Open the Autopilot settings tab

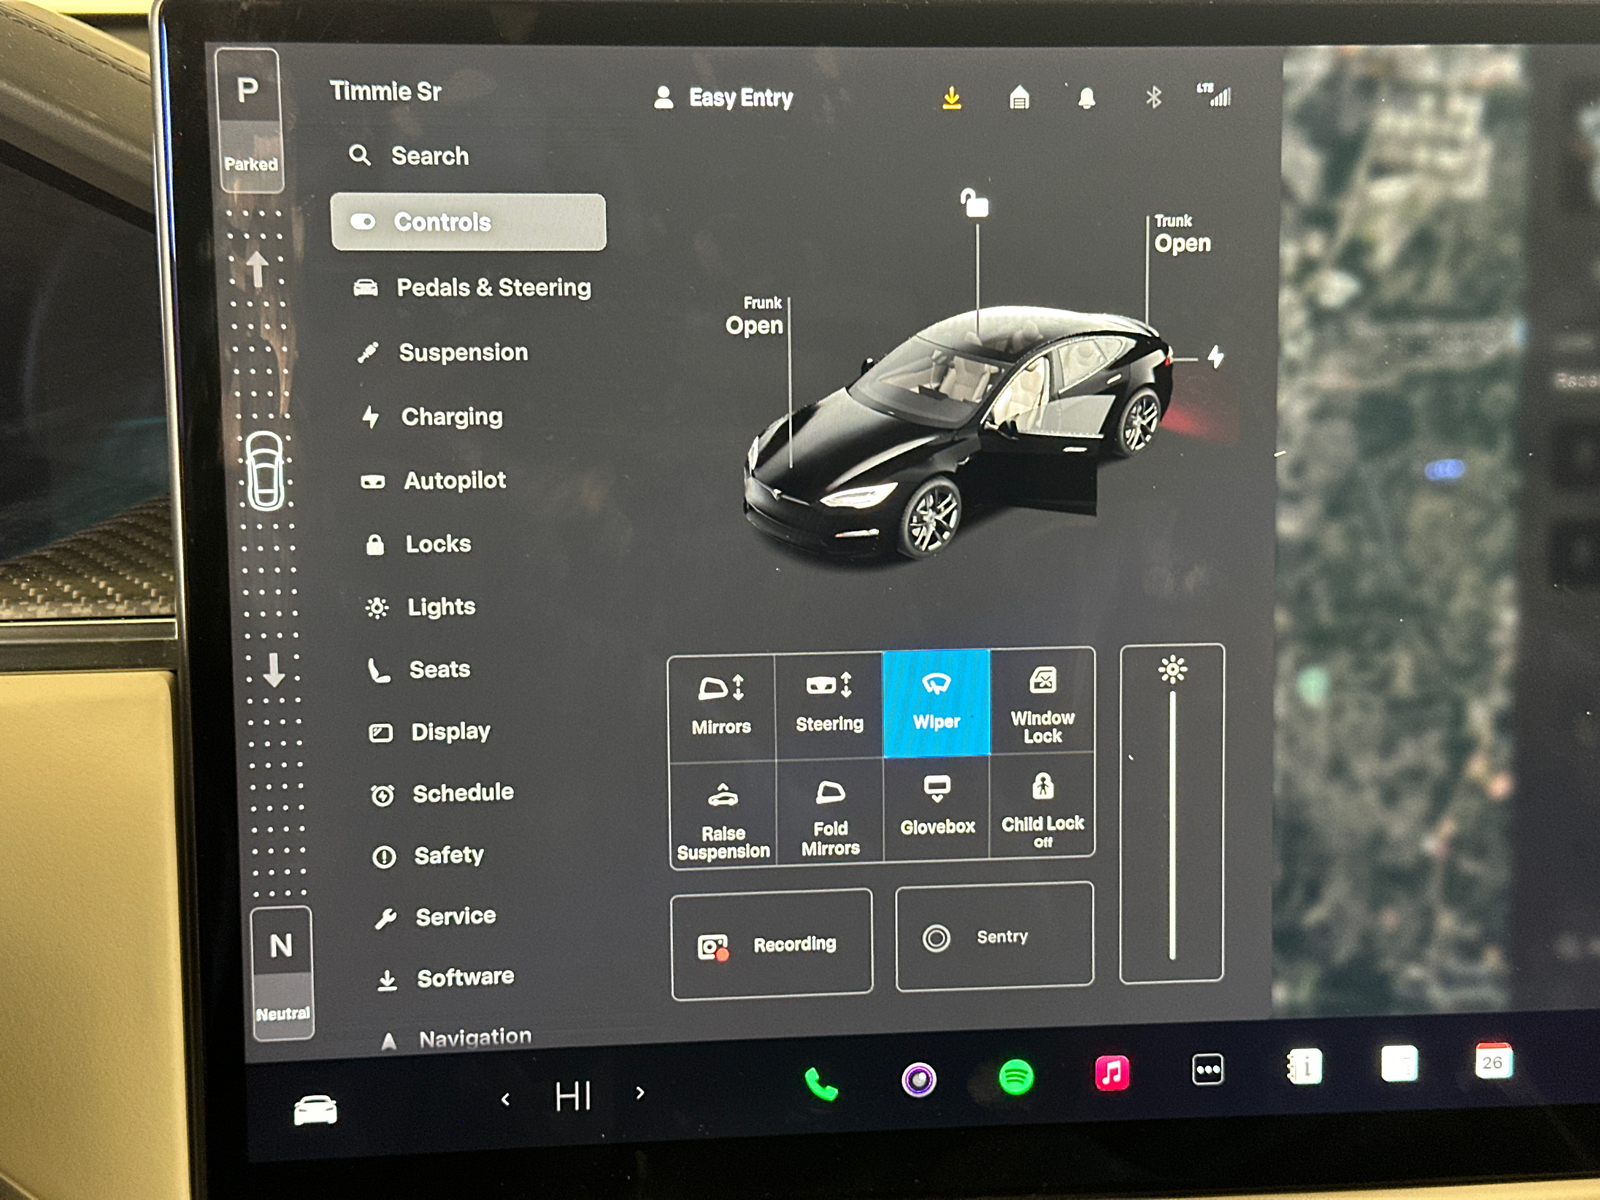pyautogui.click(x=453, y=480)
